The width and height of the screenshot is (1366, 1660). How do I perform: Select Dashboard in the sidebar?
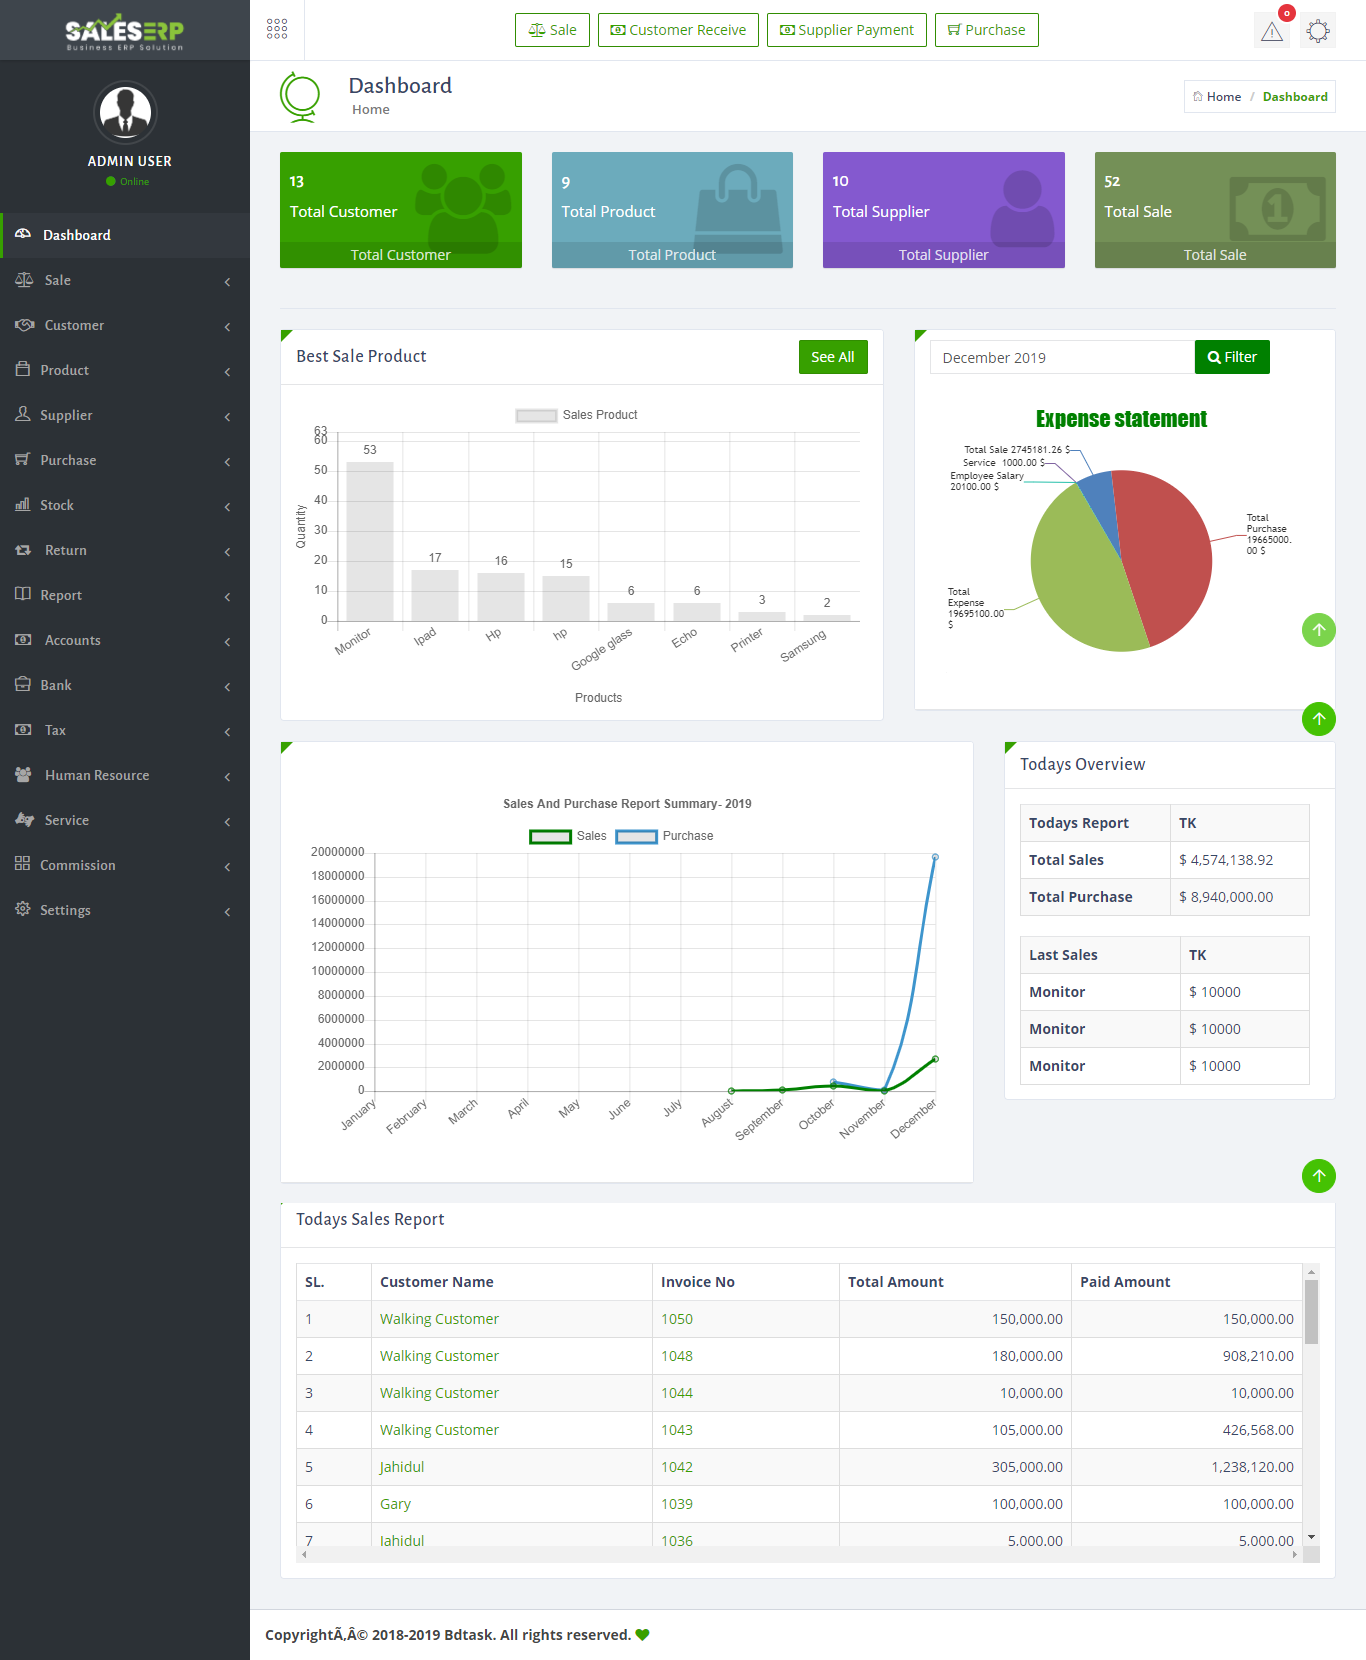(125, 235)
